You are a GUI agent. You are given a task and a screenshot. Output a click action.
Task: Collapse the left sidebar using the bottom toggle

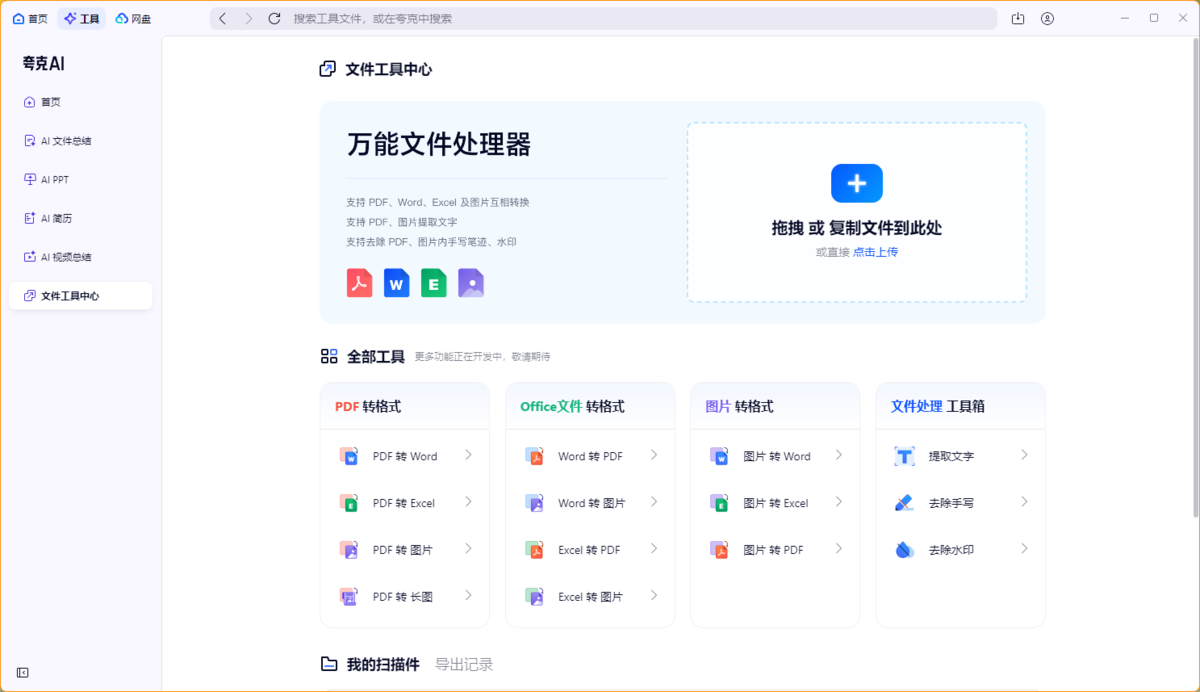point(22,673)
